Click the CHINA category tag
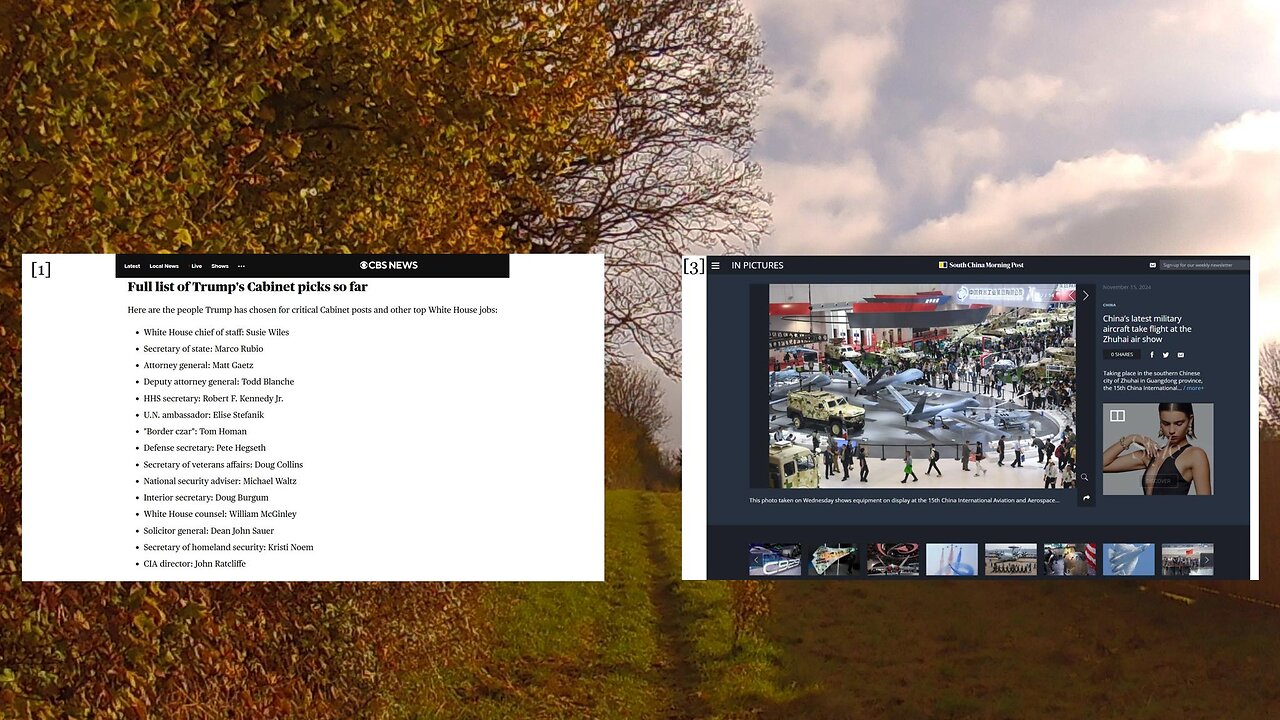This screenshot has height=720, width=1280. (x=1109, y=305)
